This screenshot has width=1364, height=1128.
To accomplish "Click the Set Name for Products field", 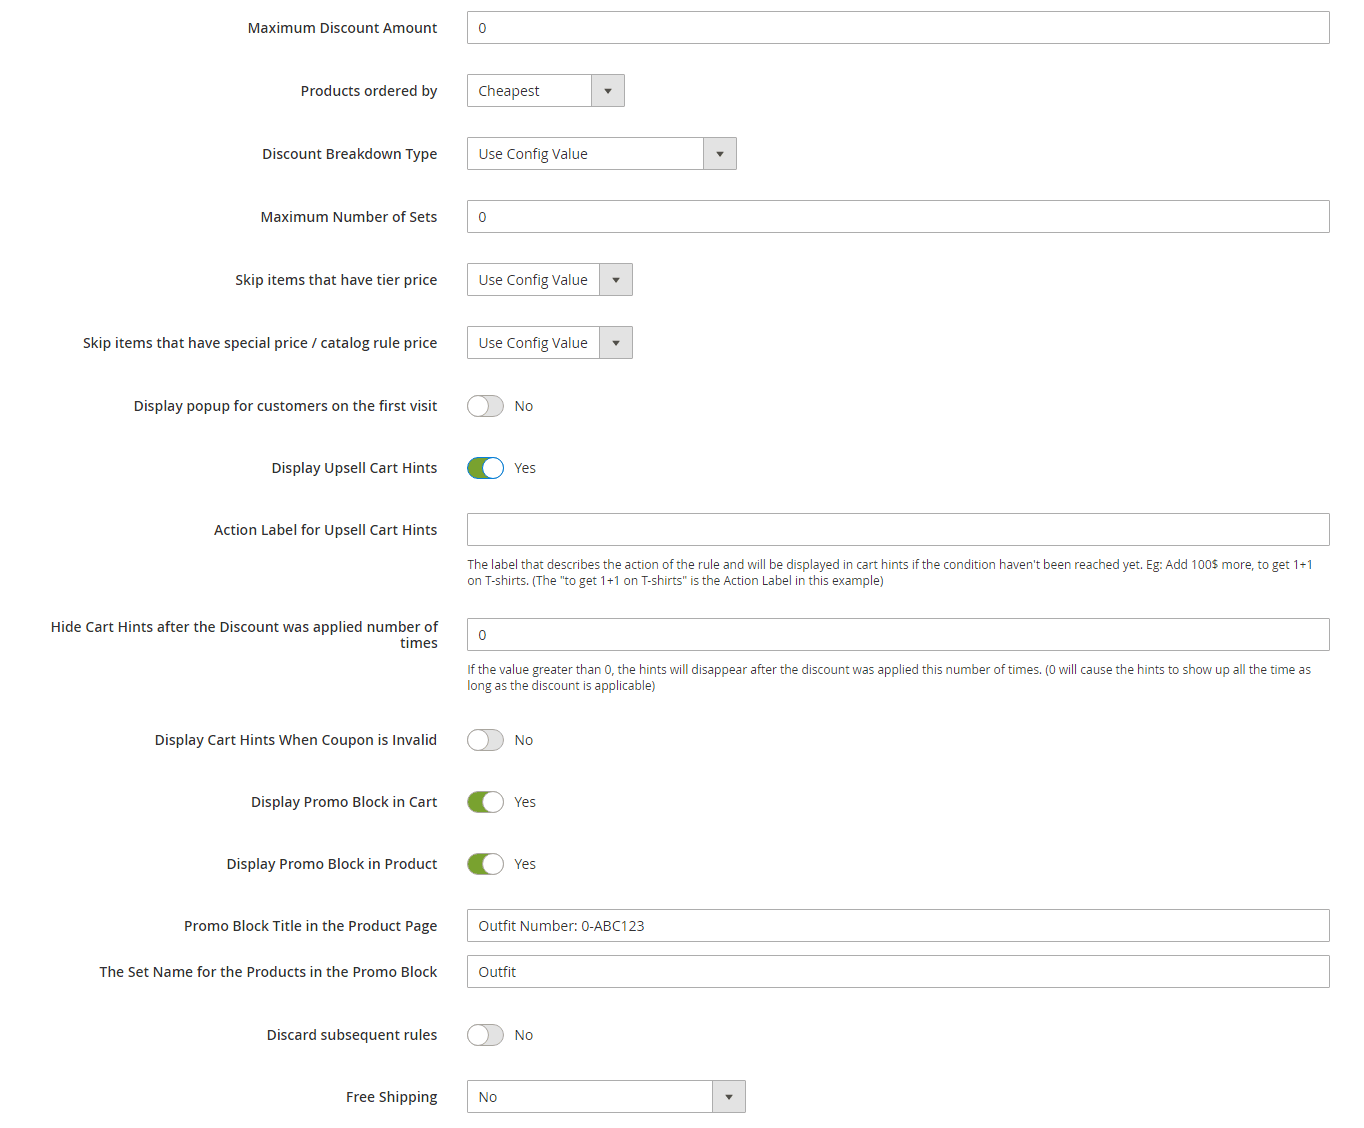I will click(898, 972).
